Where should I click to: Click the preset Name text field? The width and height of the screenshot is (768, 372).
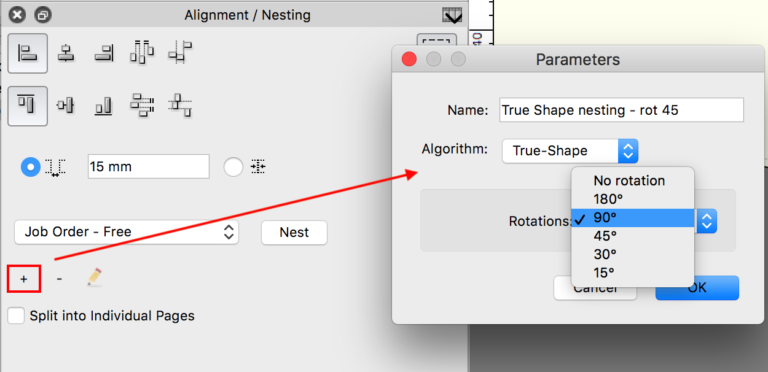(x=622, y=110)
